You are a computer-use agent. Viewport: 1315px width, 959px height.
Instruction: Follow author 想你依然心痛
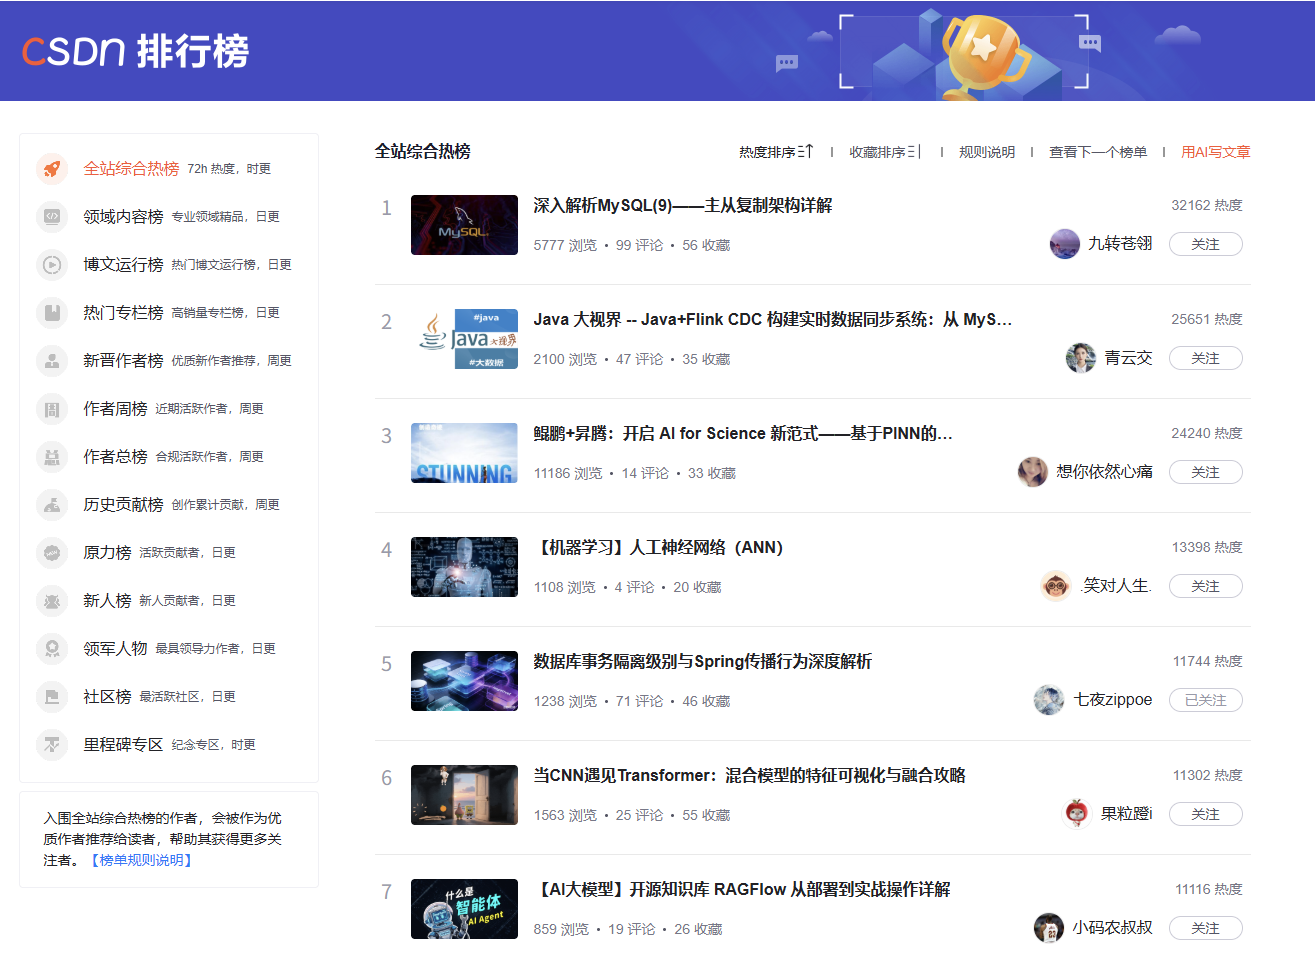[1206, 472]
